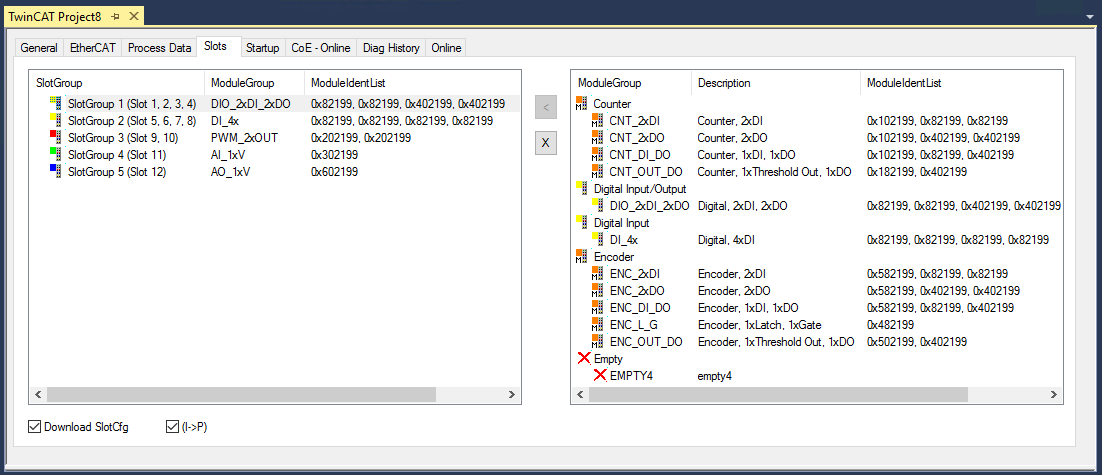Open the window list dropdown arrow
1102x475 pixels.
pyautogui.click(x=1091, y=15)
